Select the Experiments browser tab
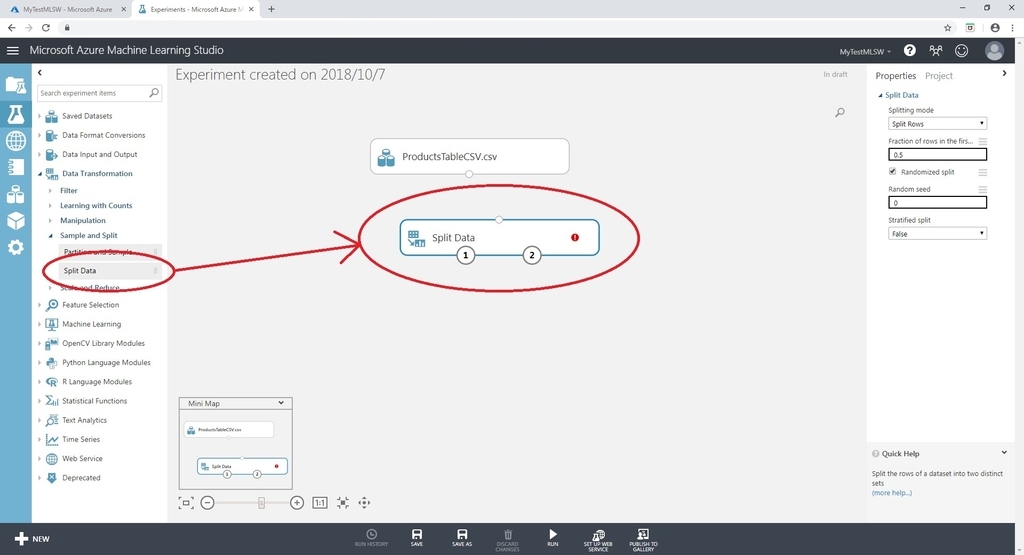 pos(195,9)
